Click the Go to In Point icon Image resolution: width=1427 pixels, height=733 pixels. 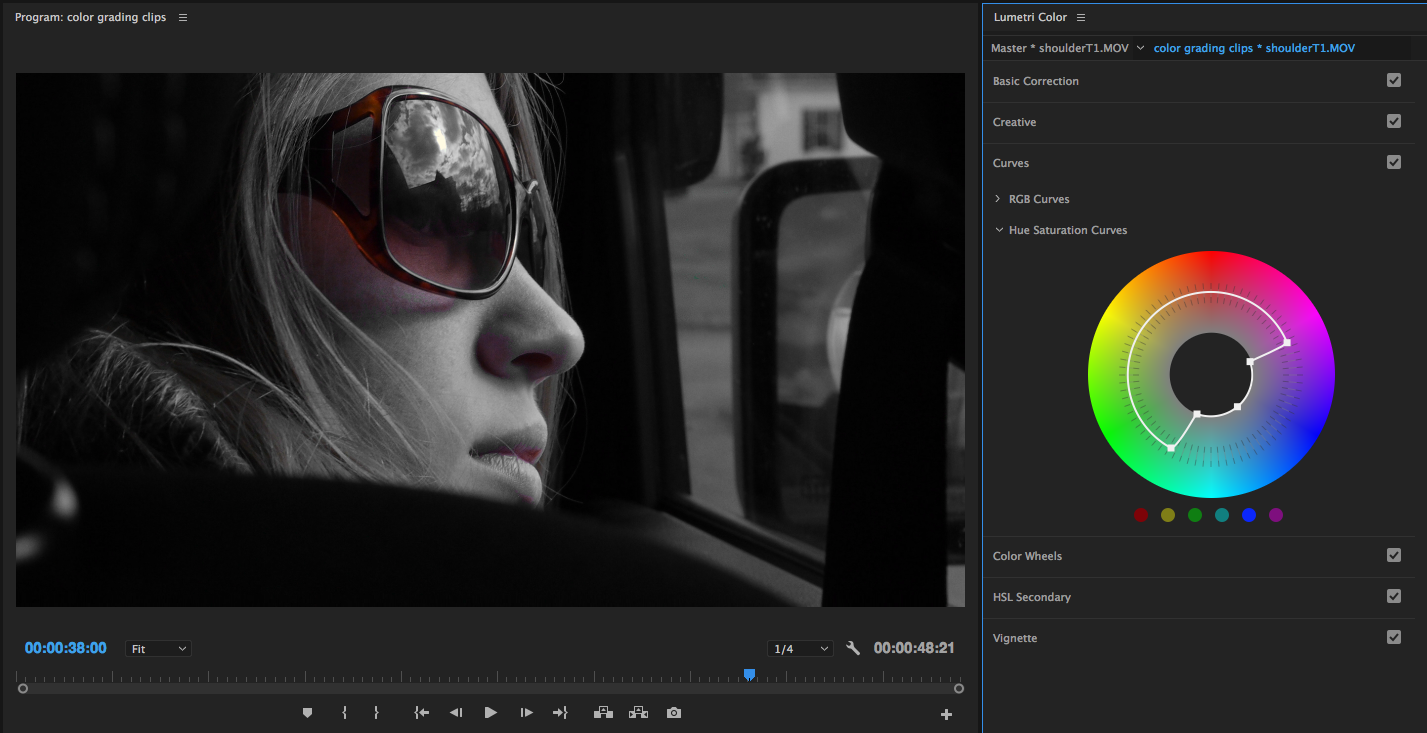coord(421,712)
